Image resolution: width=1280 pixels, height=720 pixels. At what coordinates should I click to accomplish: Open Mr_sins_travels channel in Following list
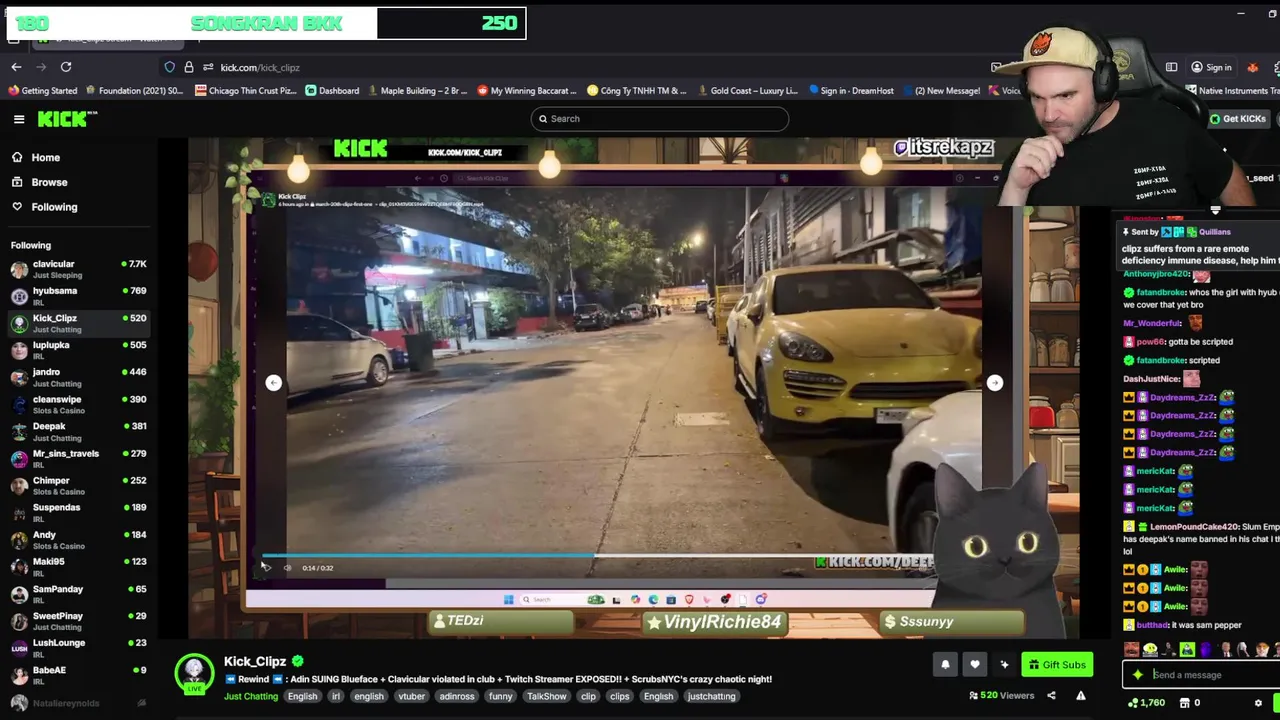78,458
